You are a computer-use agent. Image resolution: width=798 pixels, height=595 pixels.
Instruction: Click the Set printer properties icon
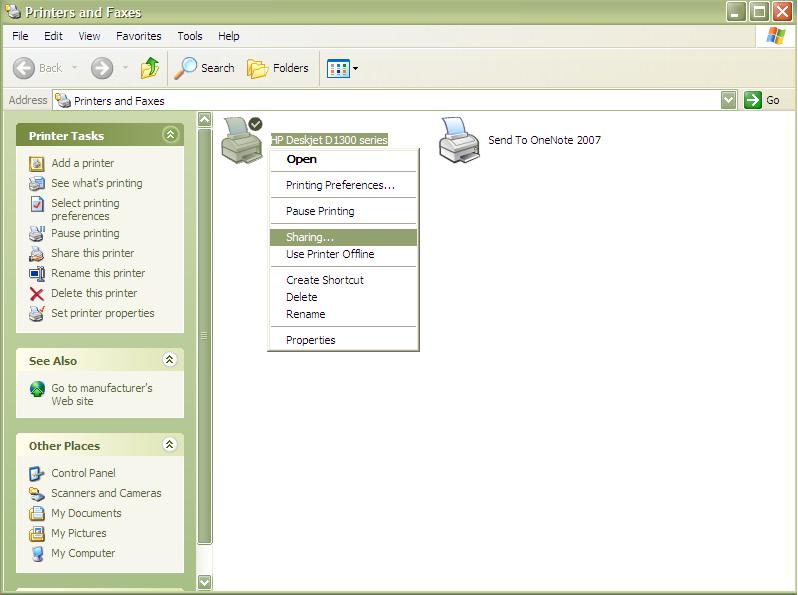coord(37,314)
